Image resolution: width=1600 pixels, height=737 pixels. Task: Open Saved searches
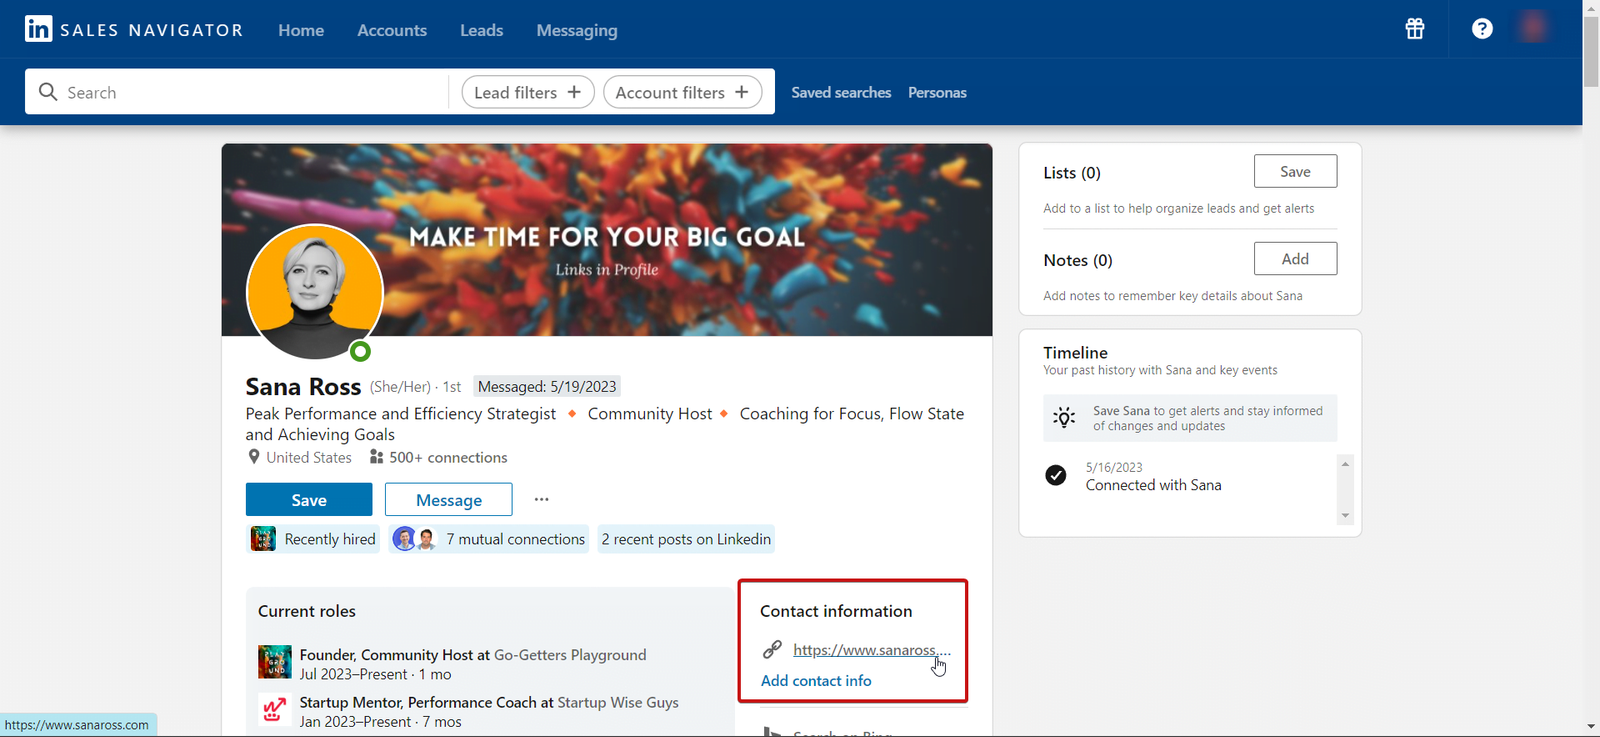pyautogui.click(x=841, y=92)
